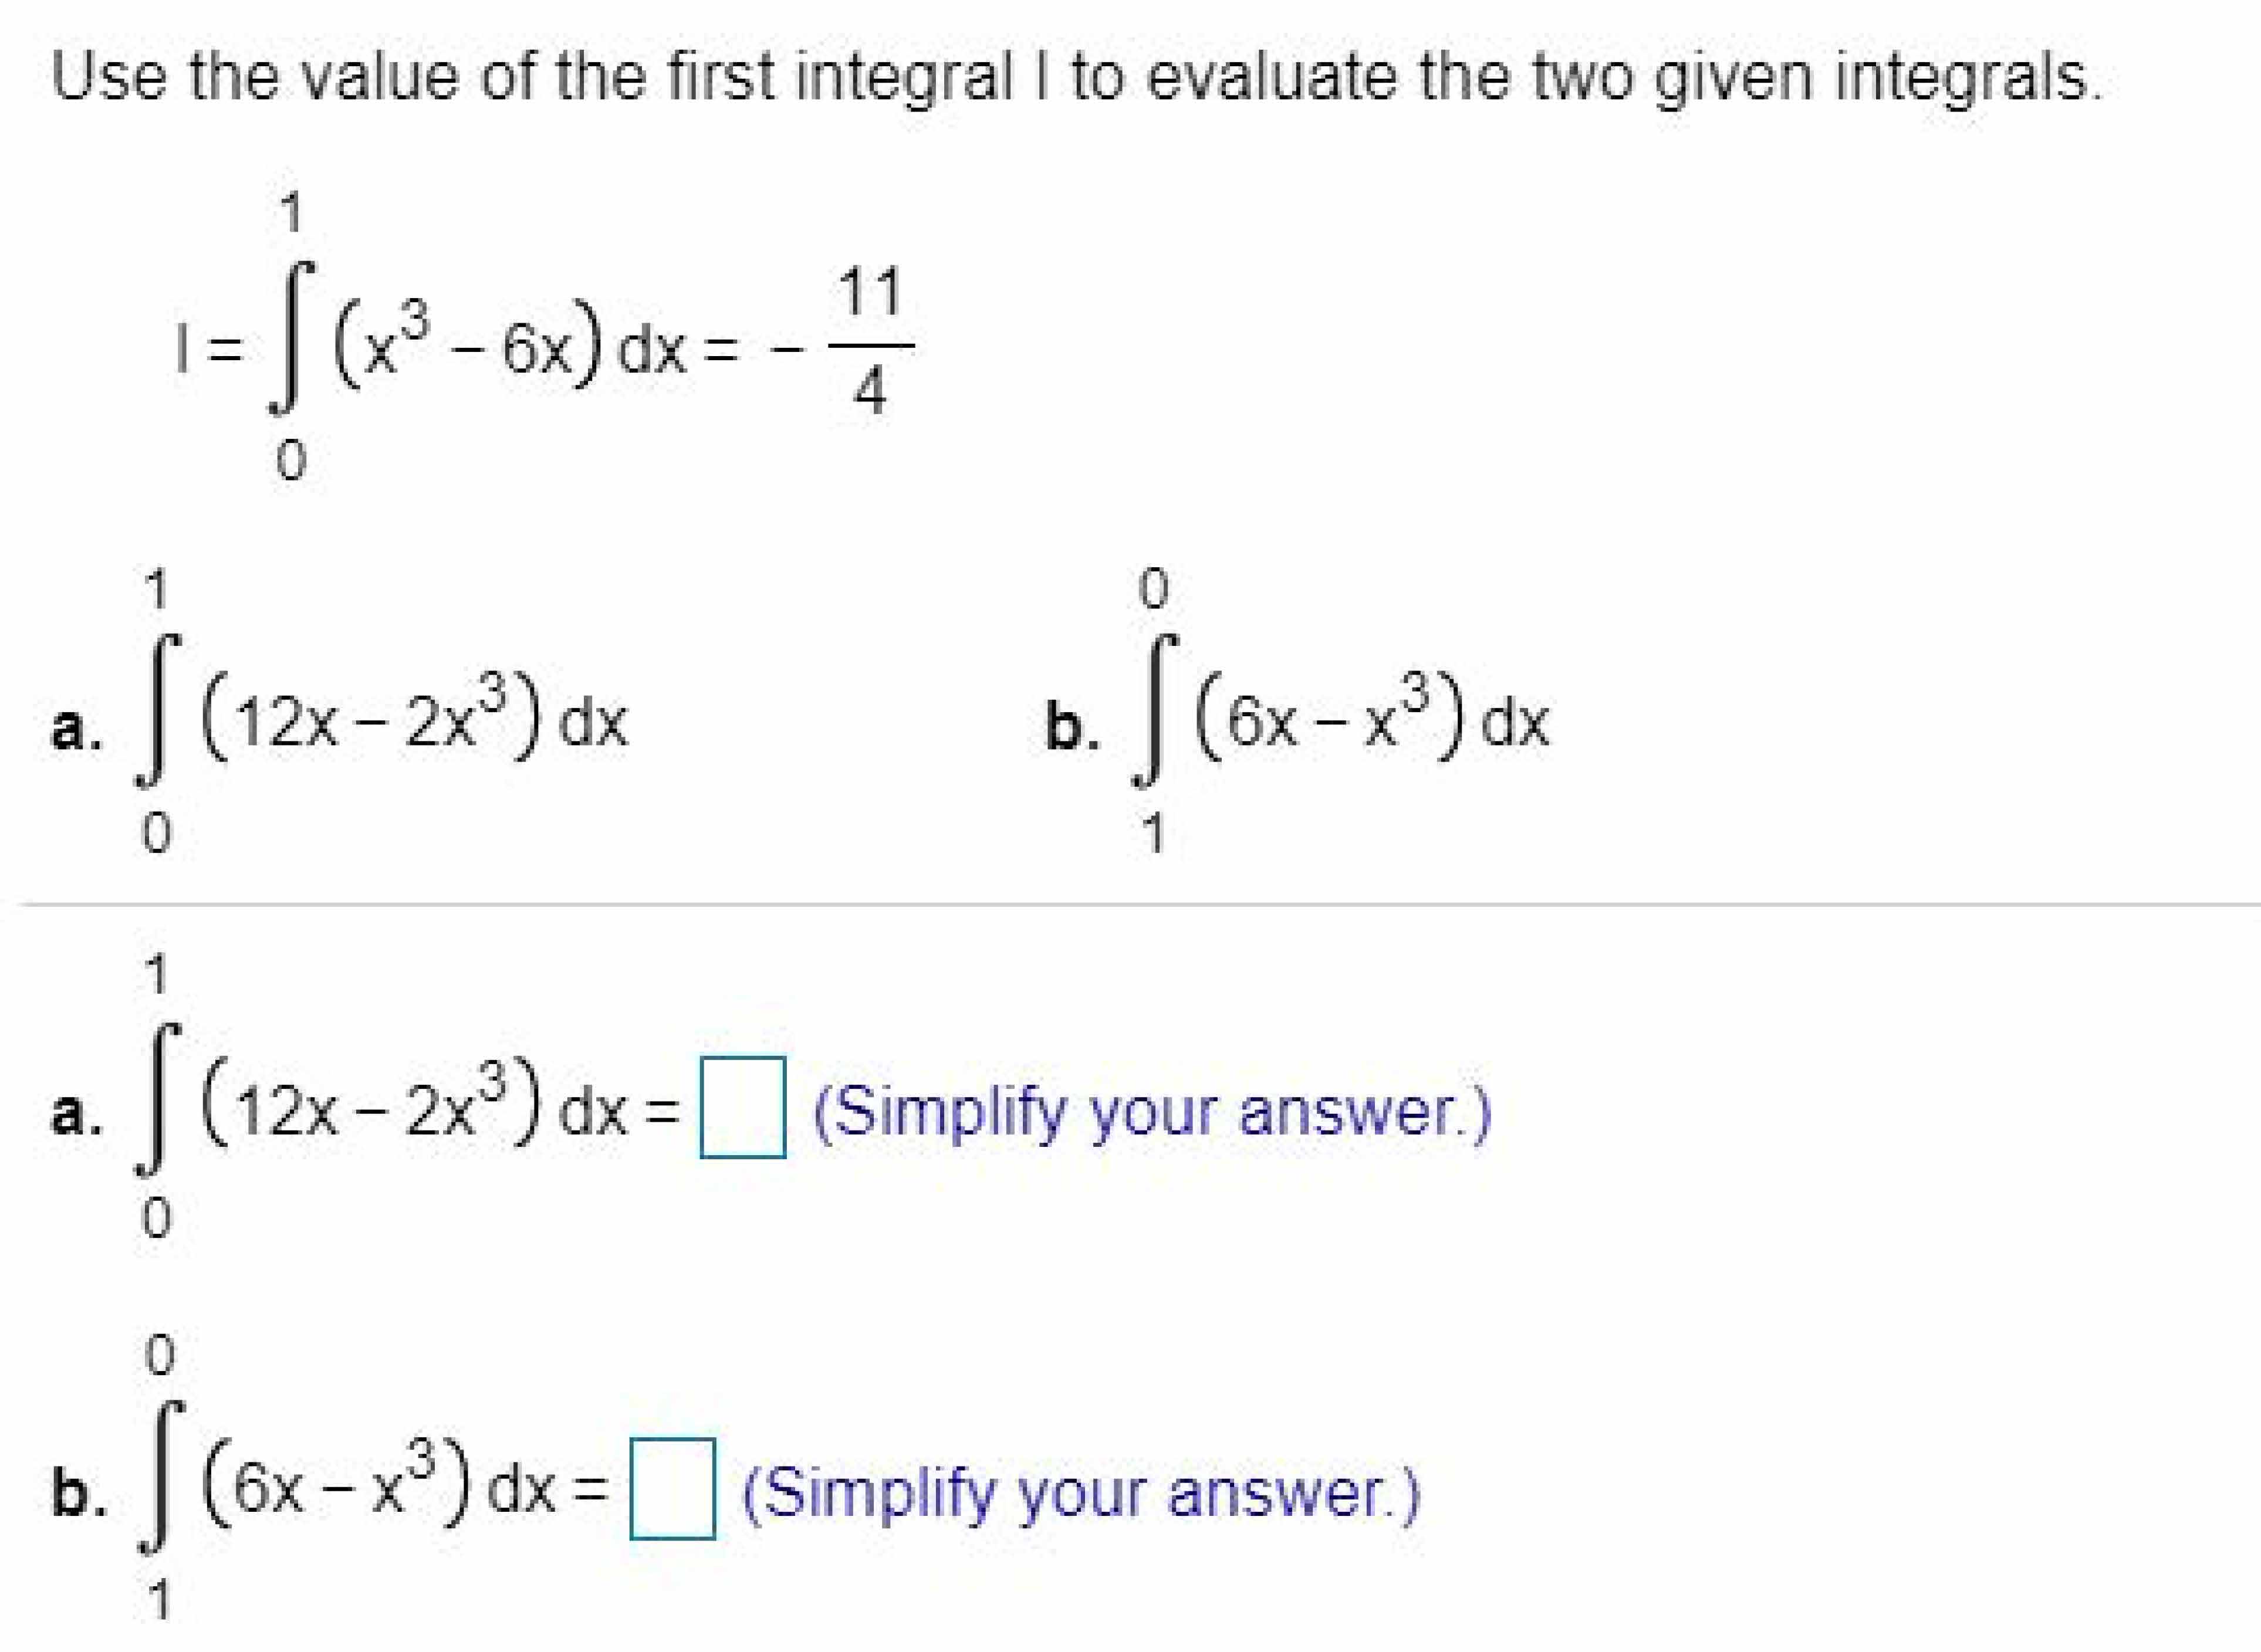
Task: Click the bold 'a.' label above the divider
Action: click(75, 726)
